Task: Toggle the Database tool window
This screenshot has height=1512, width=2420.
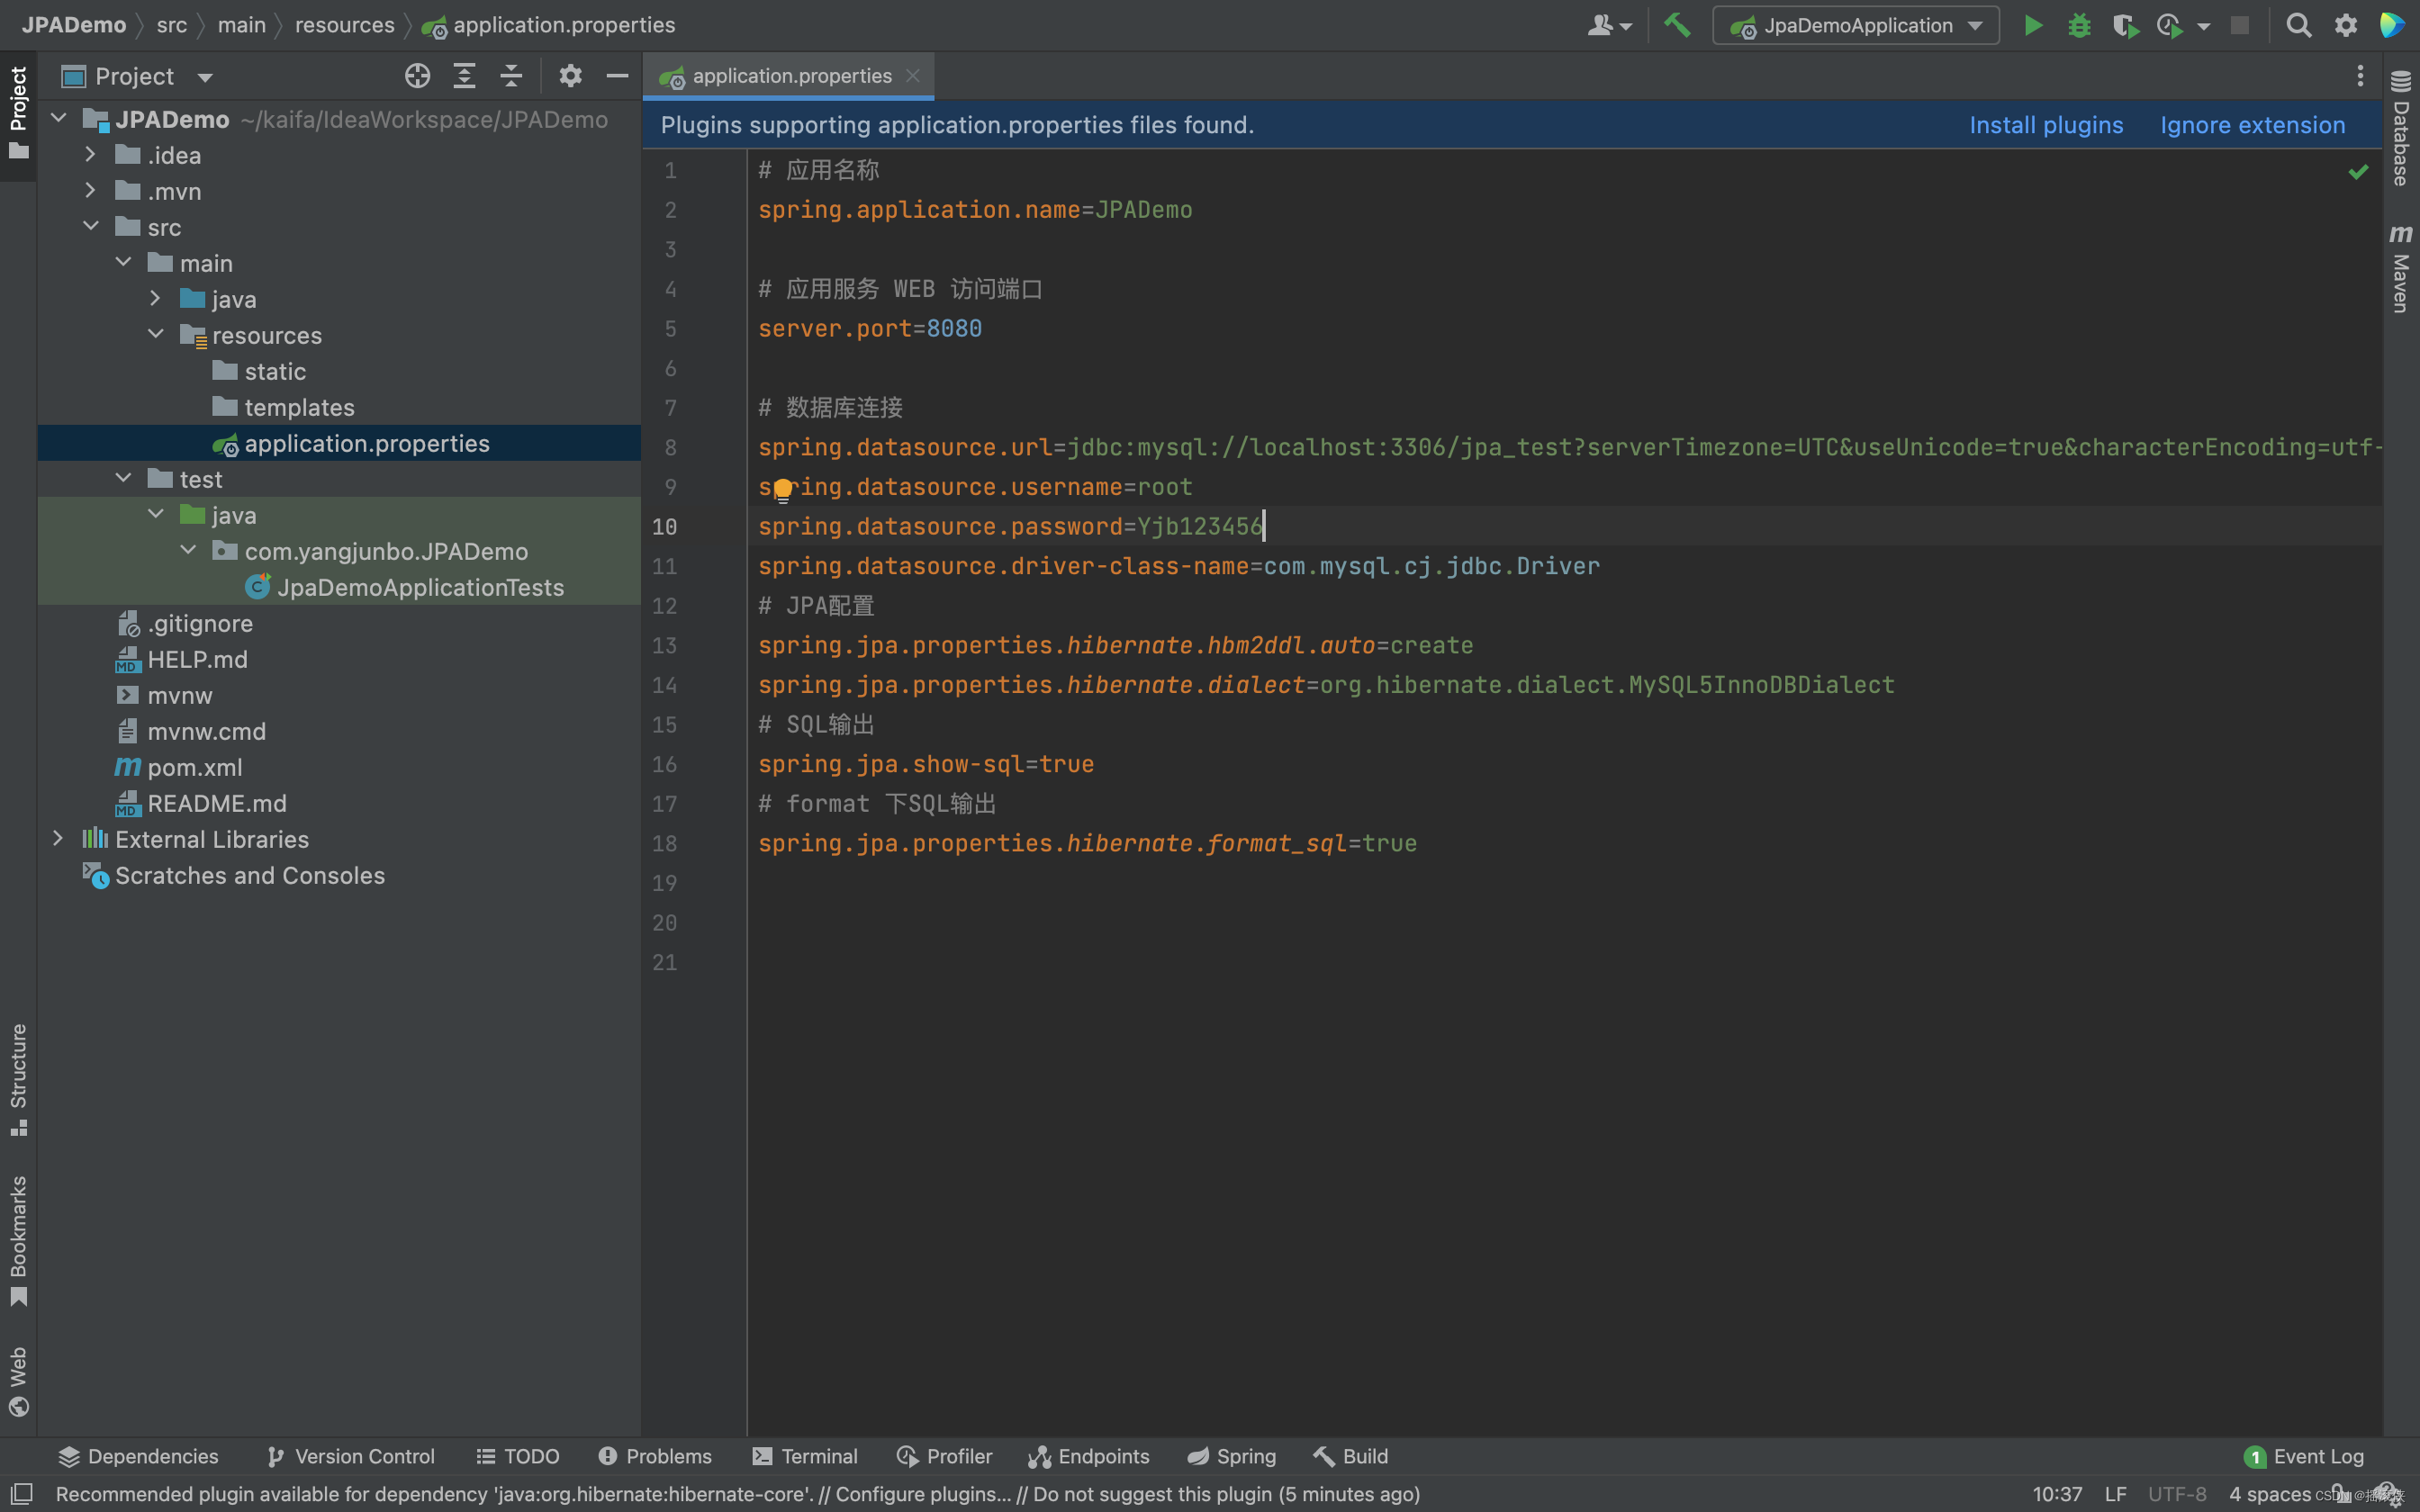Action: pos(2401,130)
